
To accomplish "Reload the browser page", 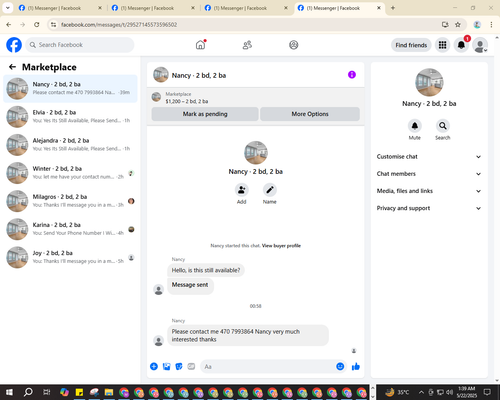I will click(x=37, y=25).
